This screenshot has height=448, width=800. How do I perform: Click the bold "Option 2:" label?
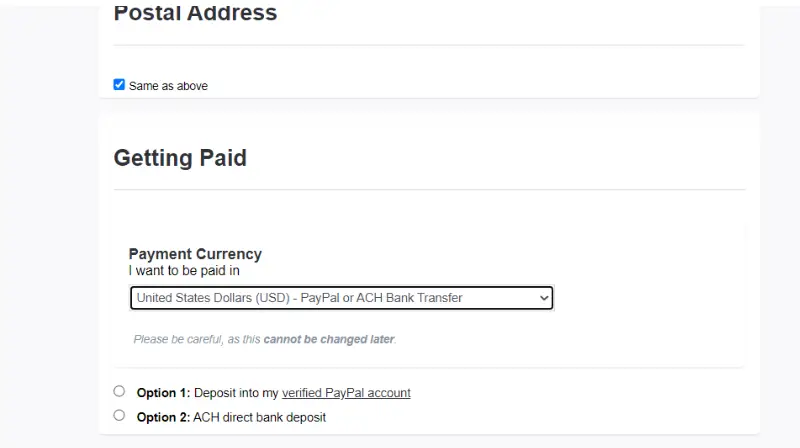coord(163,417)
